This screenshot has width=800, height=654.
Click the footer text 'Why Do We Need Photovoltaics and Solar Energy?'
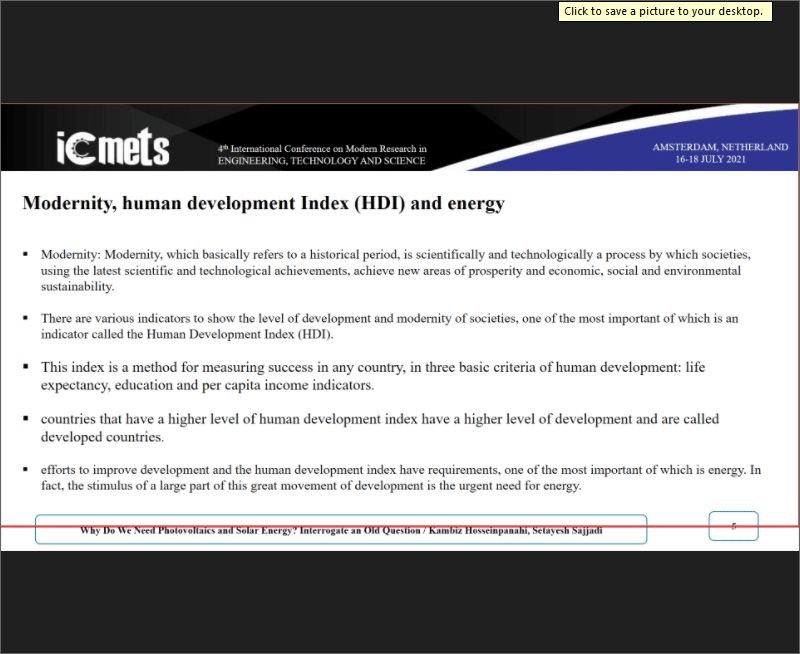tap(188, 531)
